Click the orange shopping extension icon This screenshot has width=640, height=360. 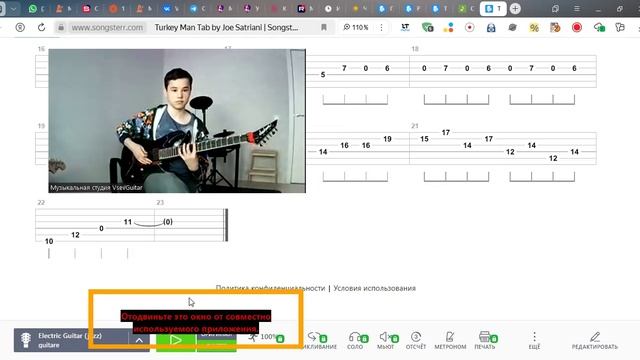555,27
